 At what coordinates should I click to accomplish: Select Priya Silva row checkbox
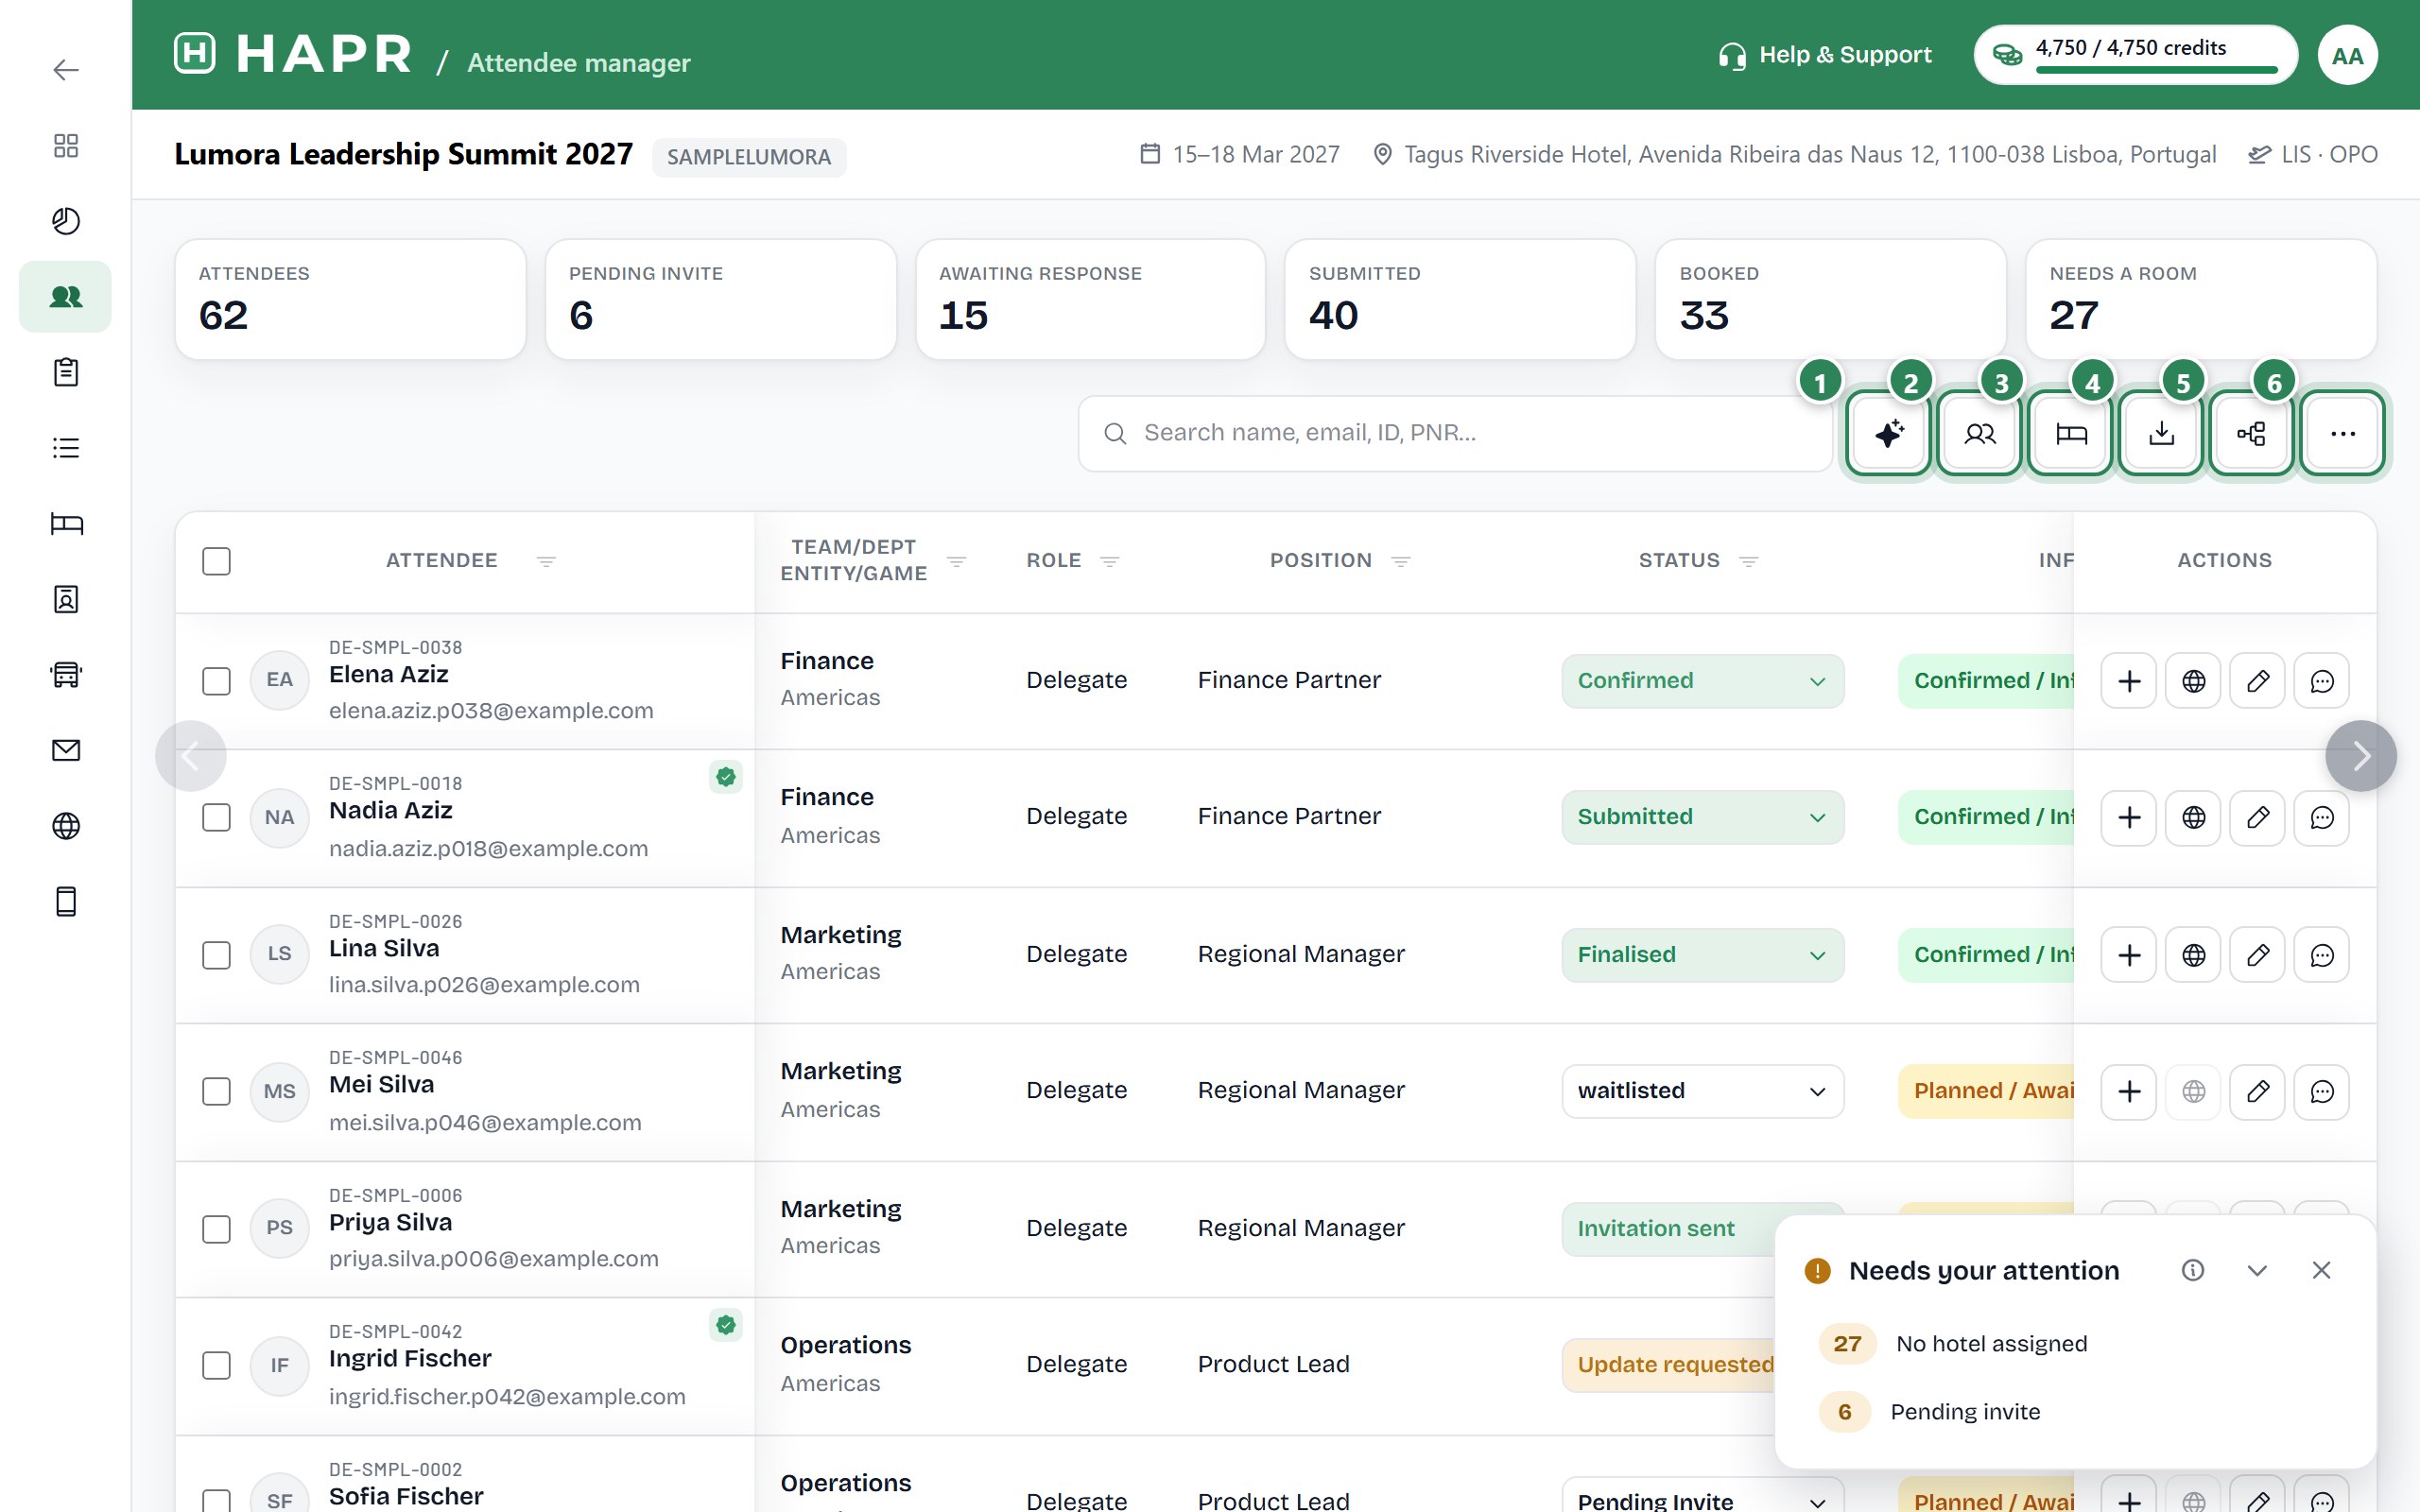(216, 1229)
